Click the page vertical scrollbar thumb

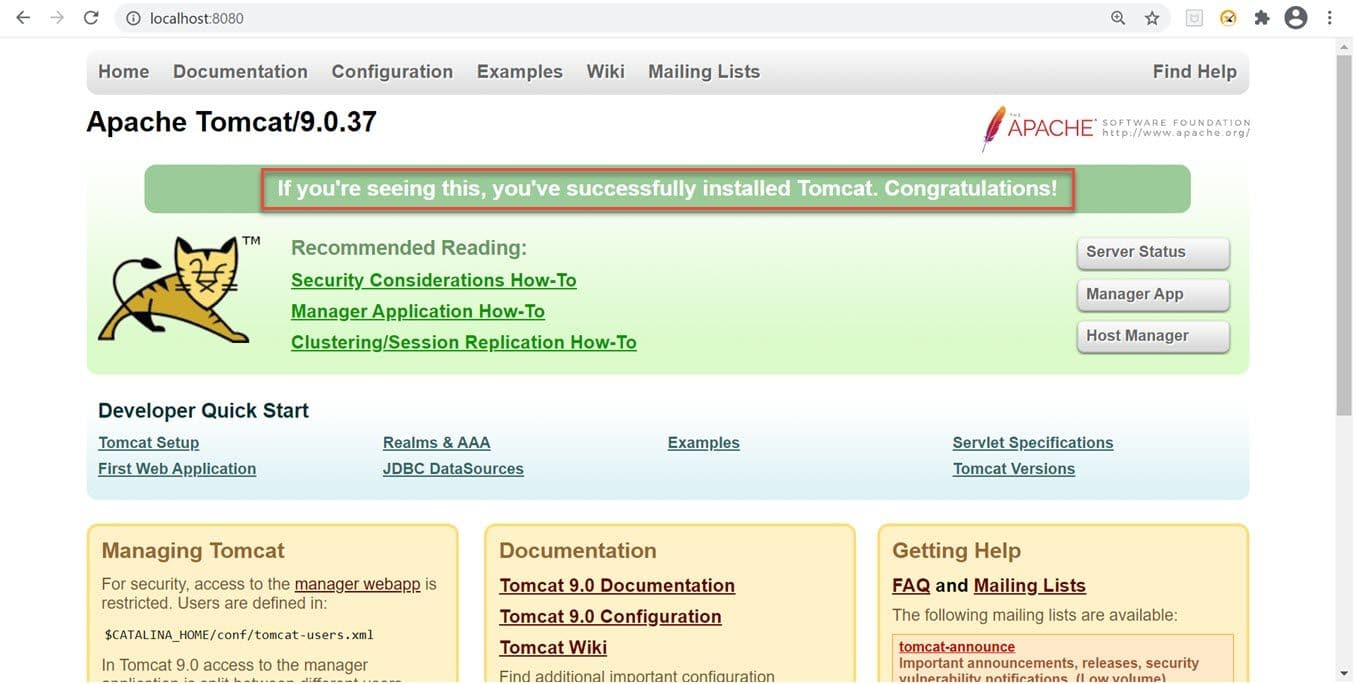(1345, 235)
